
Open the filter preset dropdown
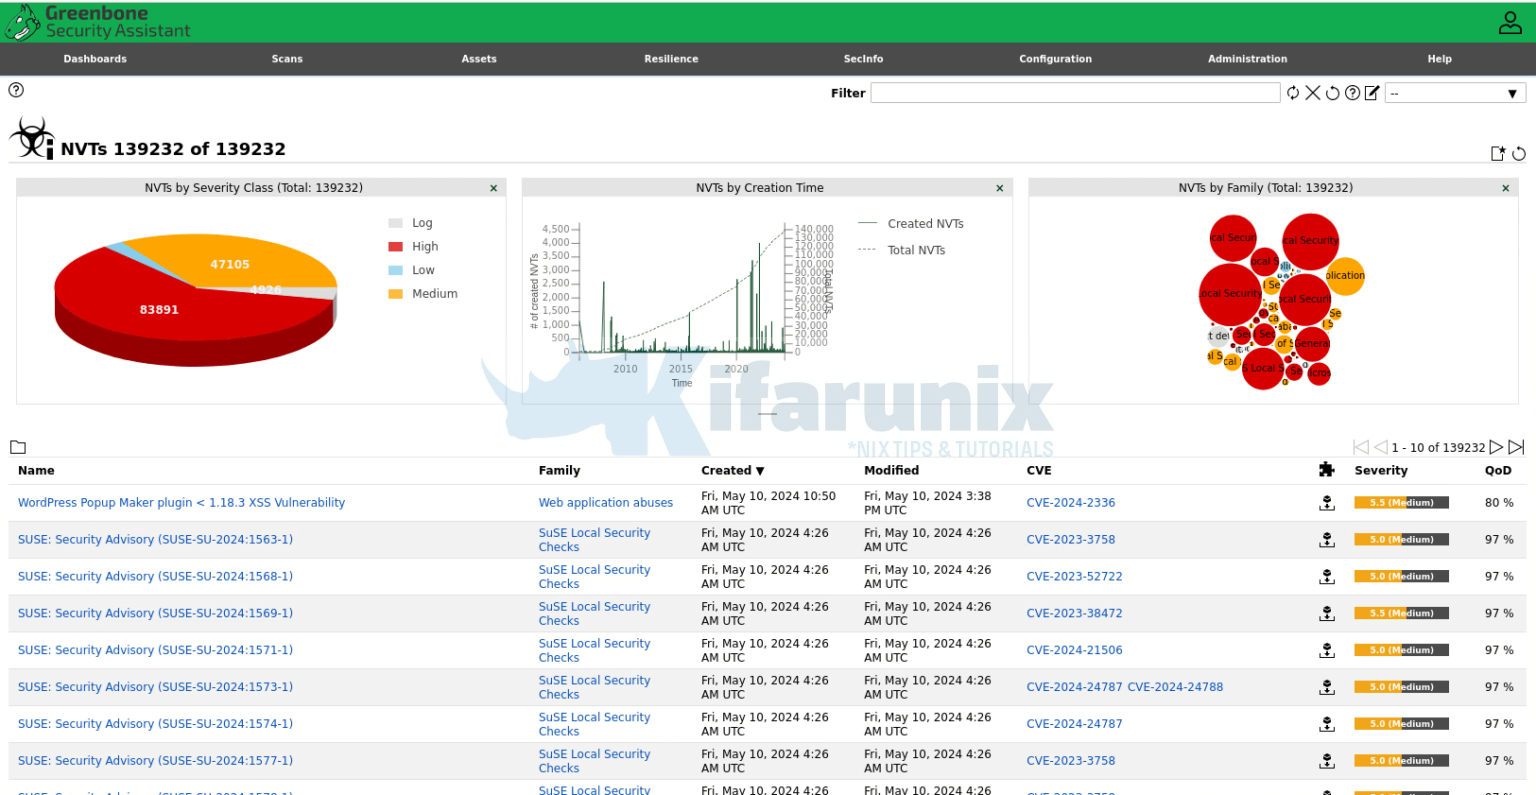(1455, 92)
